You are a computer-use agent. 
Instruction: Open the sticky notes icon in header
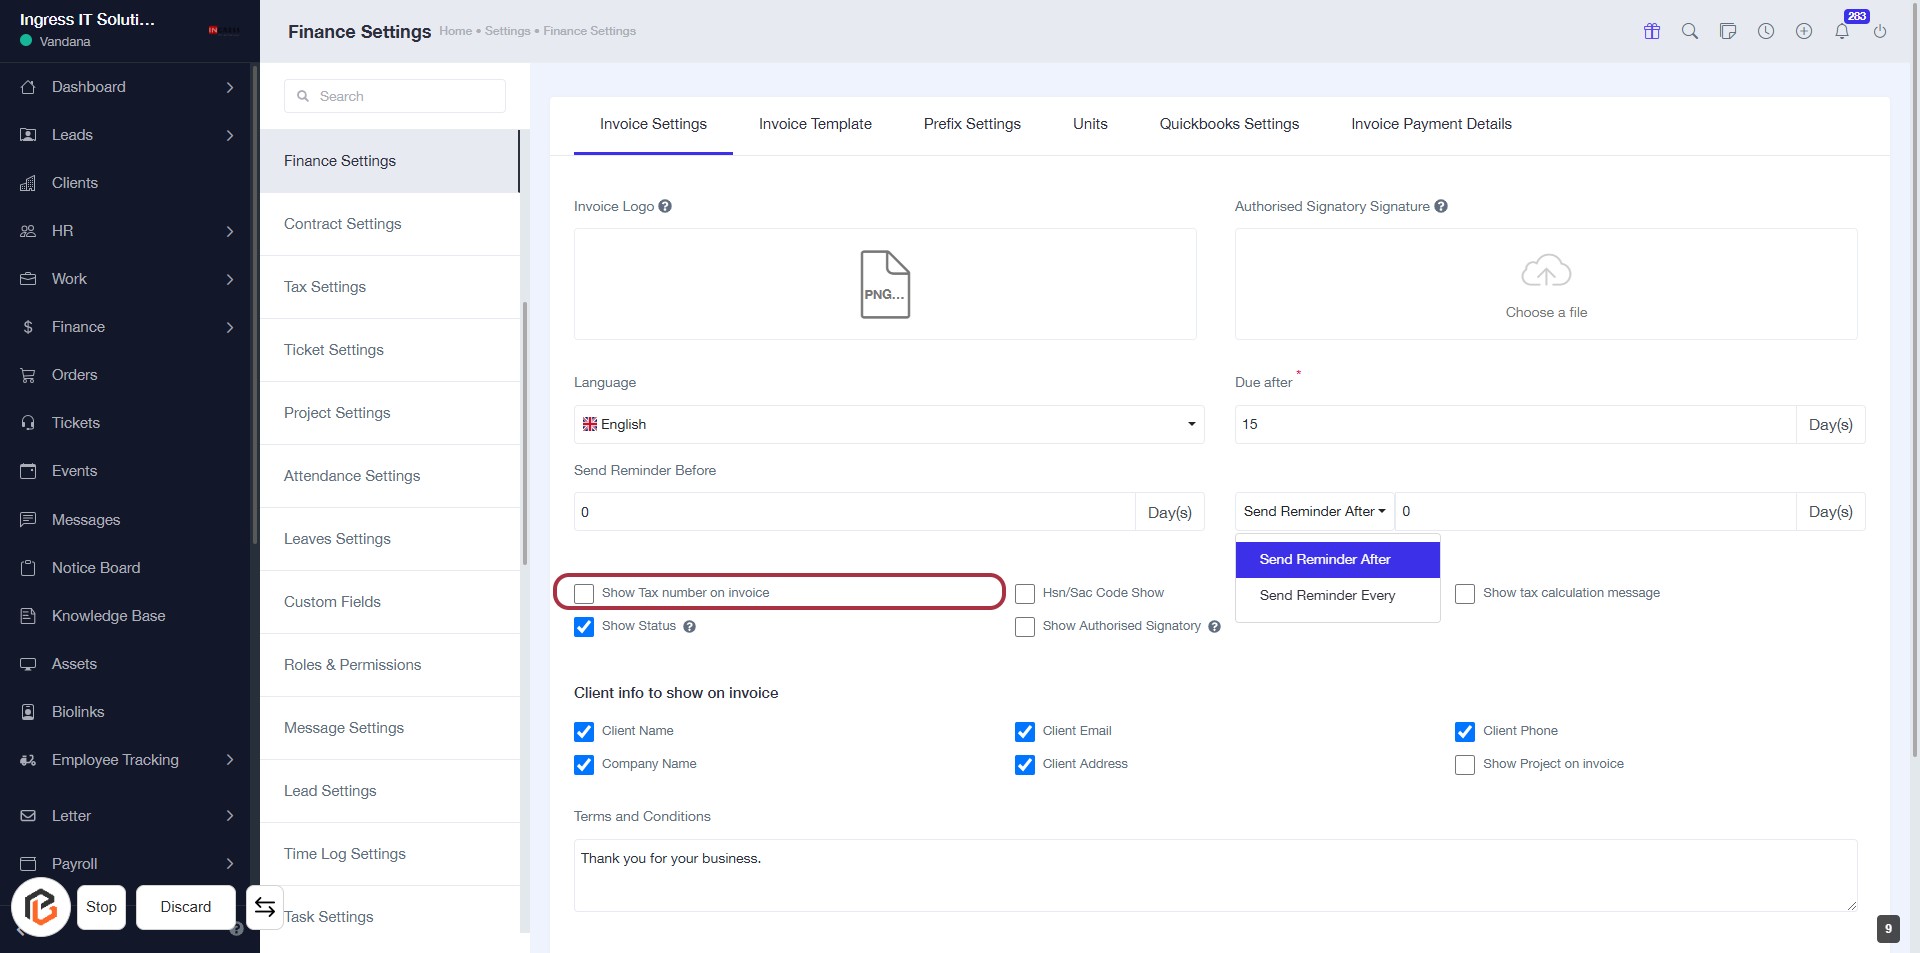[1728, 31]
